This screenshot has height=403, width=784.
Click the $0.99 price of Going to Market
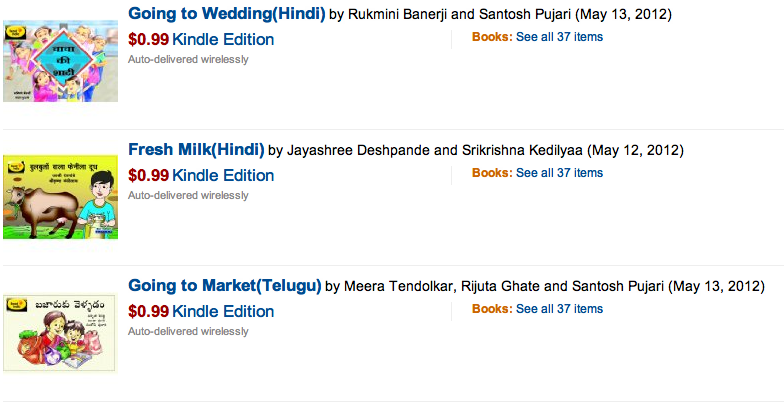[x=148, y=311]
